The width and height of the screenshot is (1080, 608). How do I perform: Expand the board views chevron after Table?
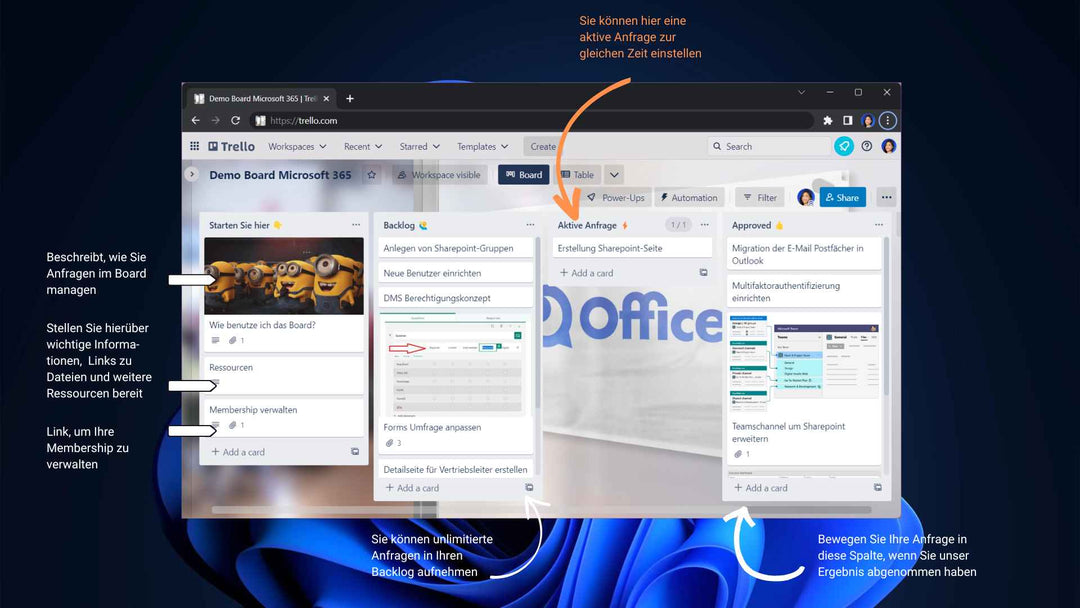[x=614, y=175]
